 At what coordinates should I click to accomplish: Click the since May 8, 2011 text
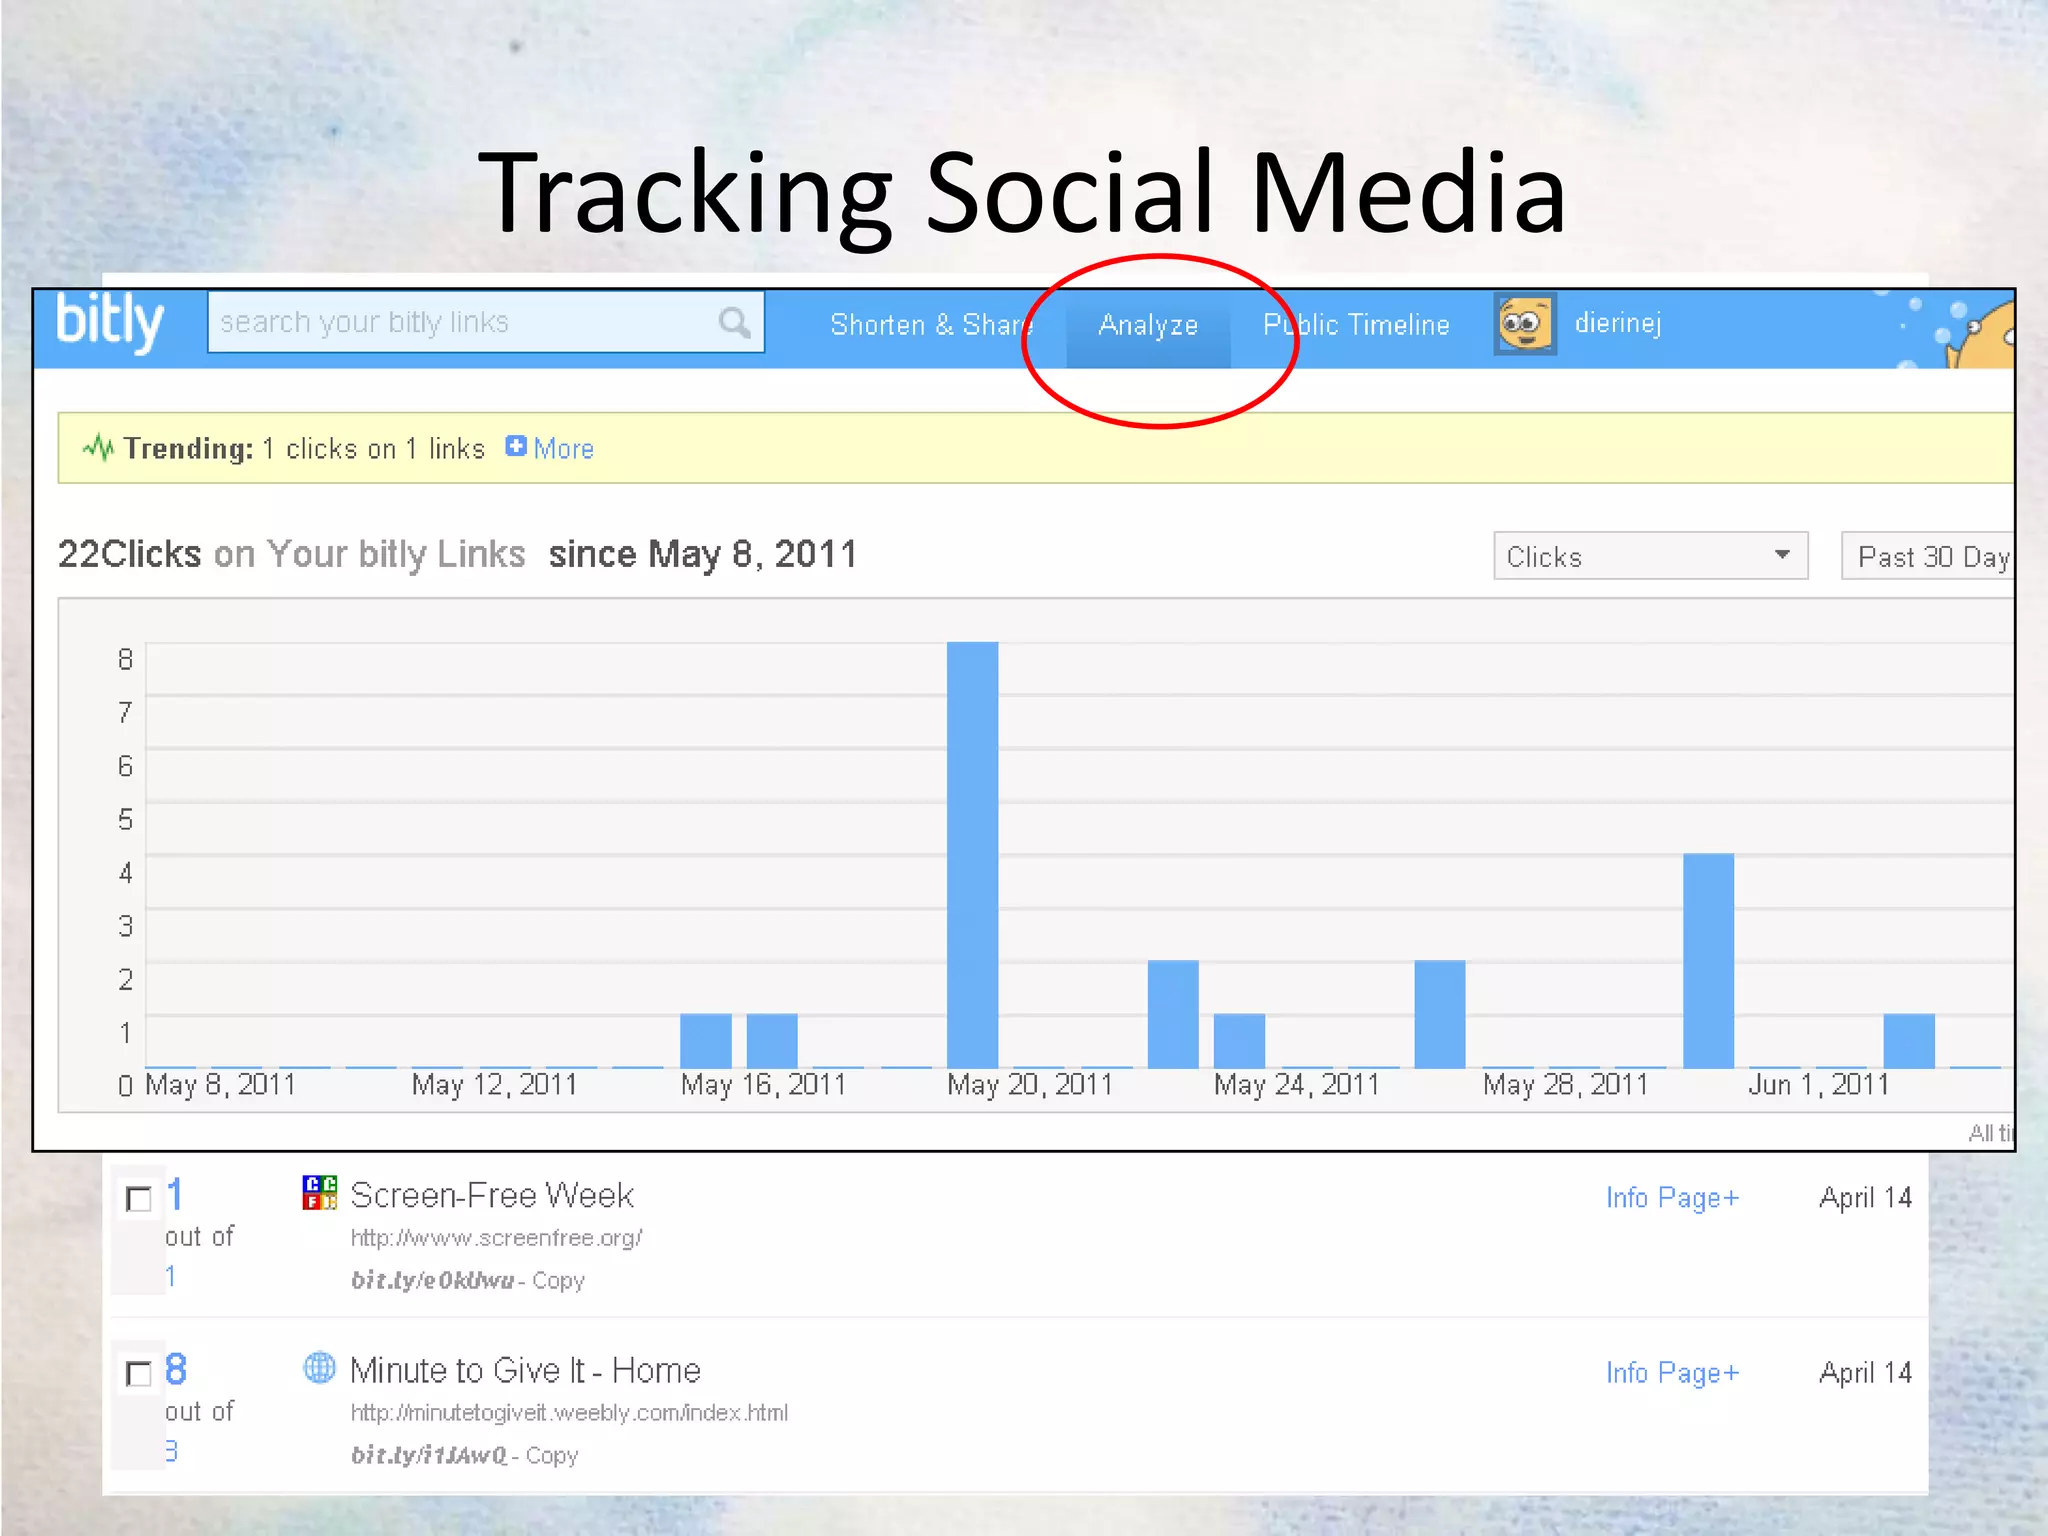click(x=702, y=554)
